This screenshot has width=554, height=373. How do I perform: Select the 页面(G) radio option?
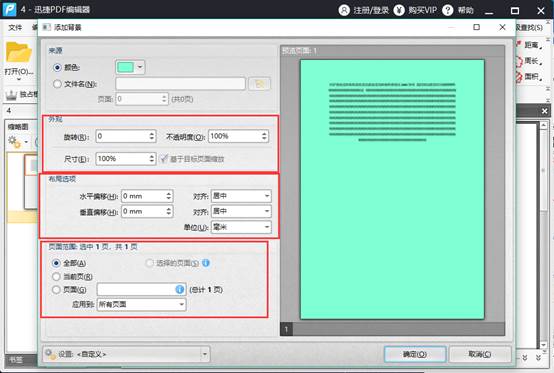56,290
